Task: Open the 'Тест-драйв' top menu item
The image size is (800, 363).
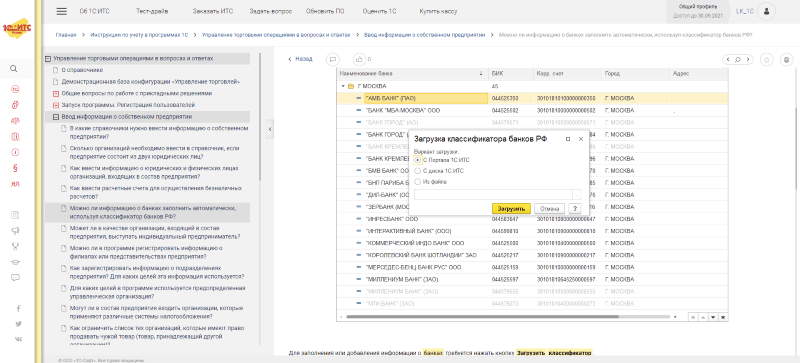Action: coord(153,11)
